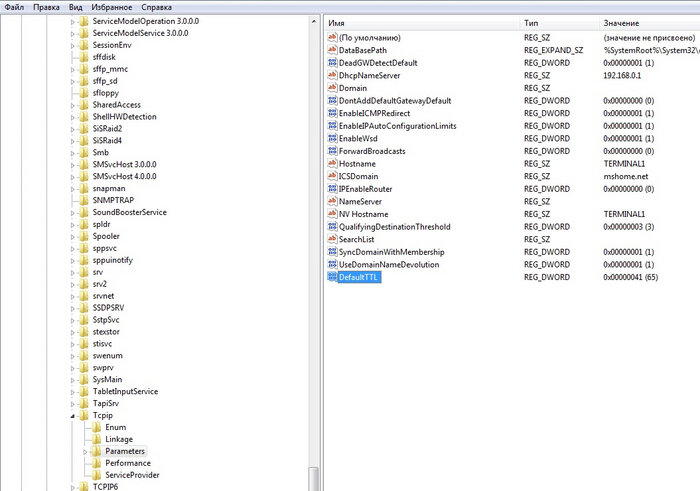
Task: Expand the Parameters subkey arrow
Action: pyautogui.click(x=85, y=452)
